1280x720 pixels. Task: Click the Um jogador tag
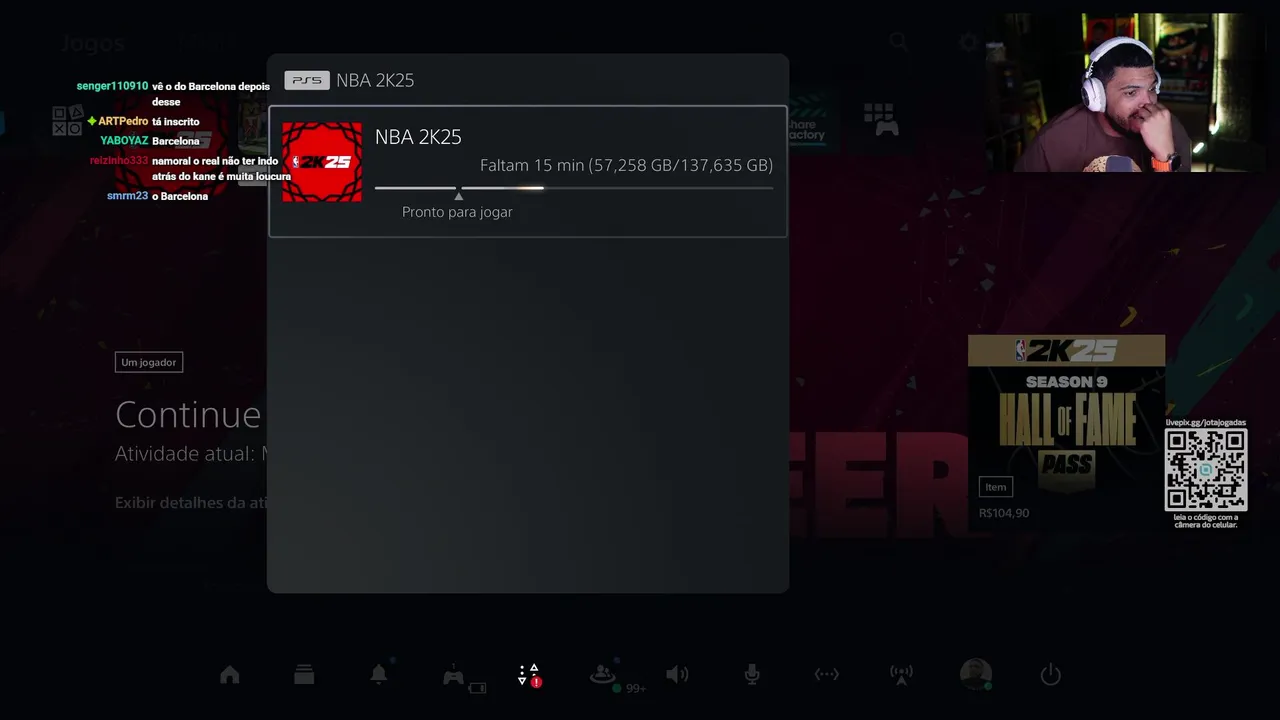pyautogui.click(x=149, y=362)
